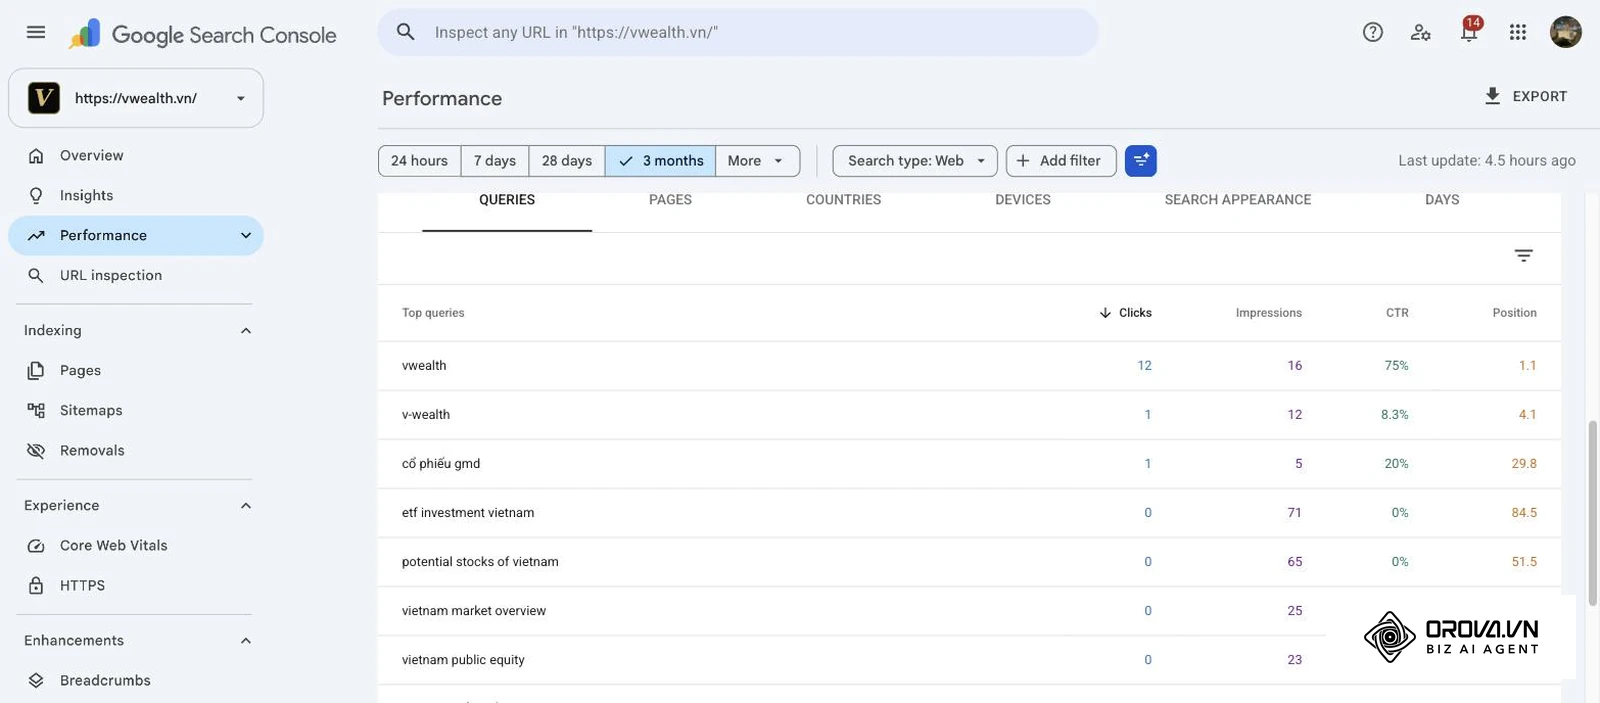The width and height of the screenshot is (1600, 703).
Task: Open the More date ranges dropdown
Action: (757, 161)
